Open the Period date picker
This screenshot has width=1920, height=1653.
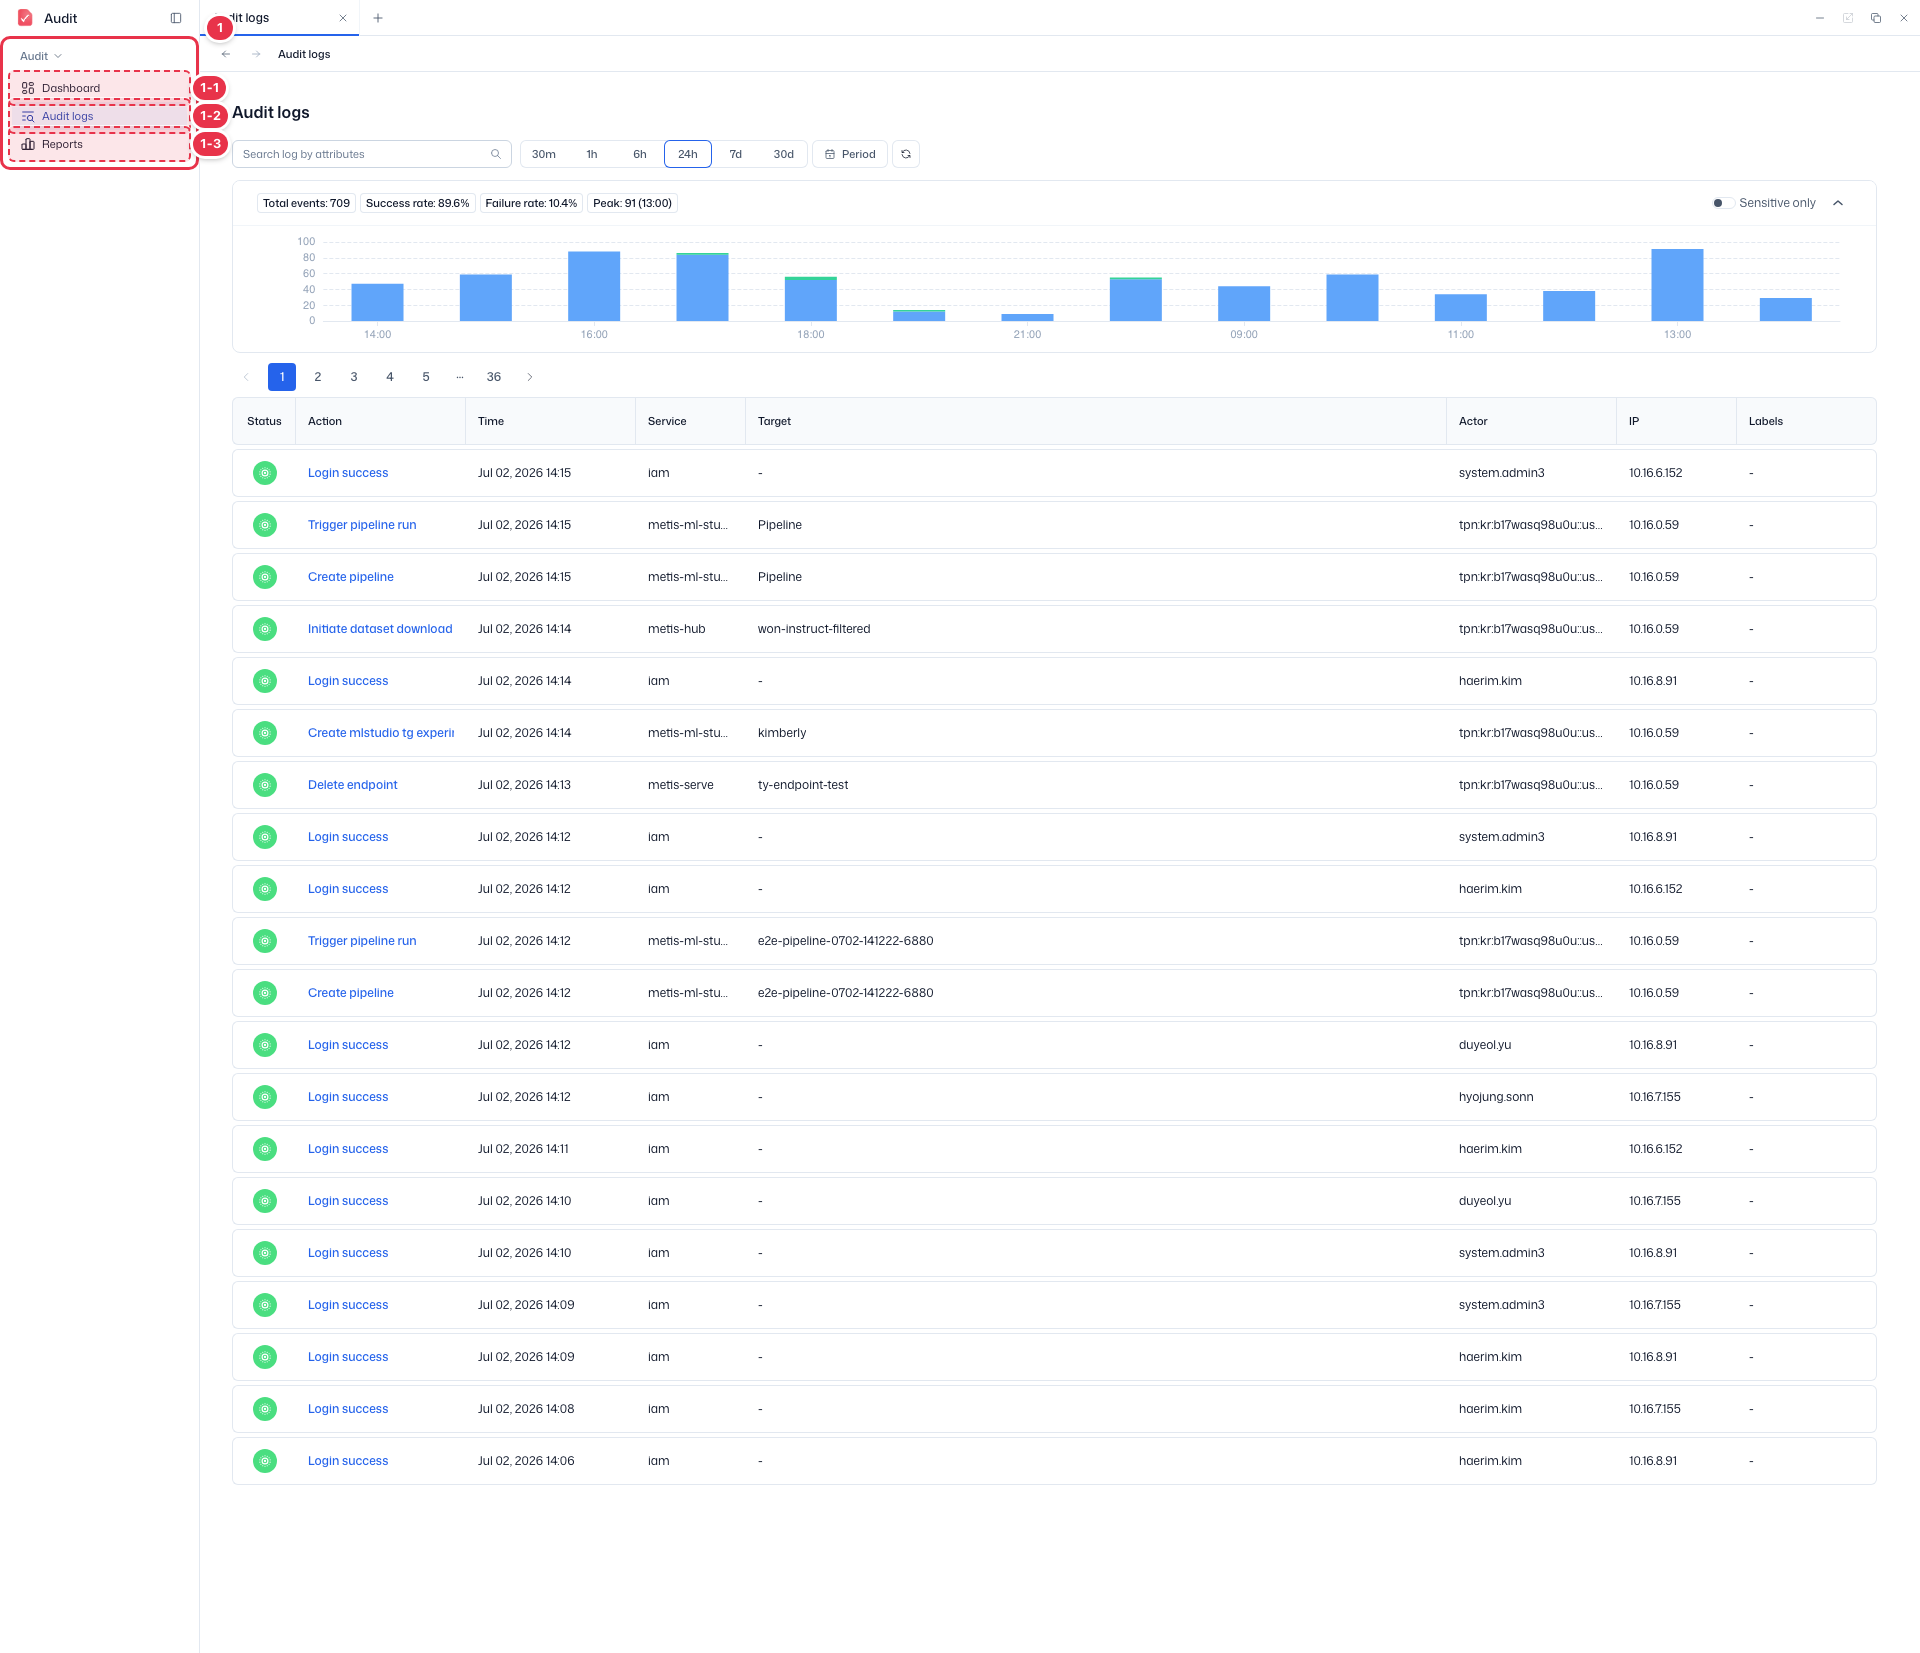850,154
